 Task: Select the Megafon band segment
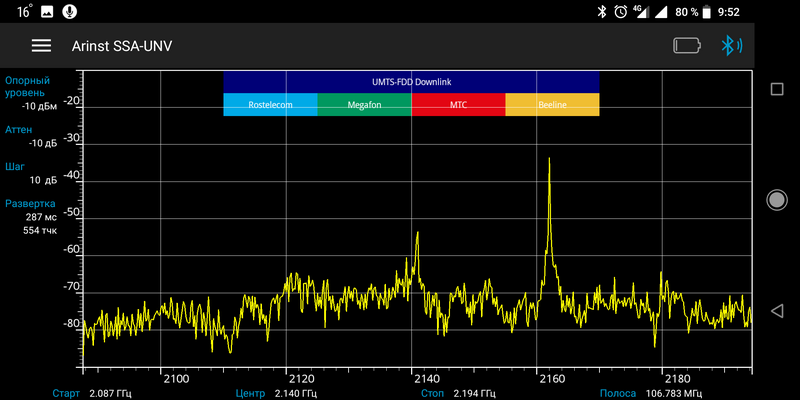pyautogui.click(x=364, y=104)
